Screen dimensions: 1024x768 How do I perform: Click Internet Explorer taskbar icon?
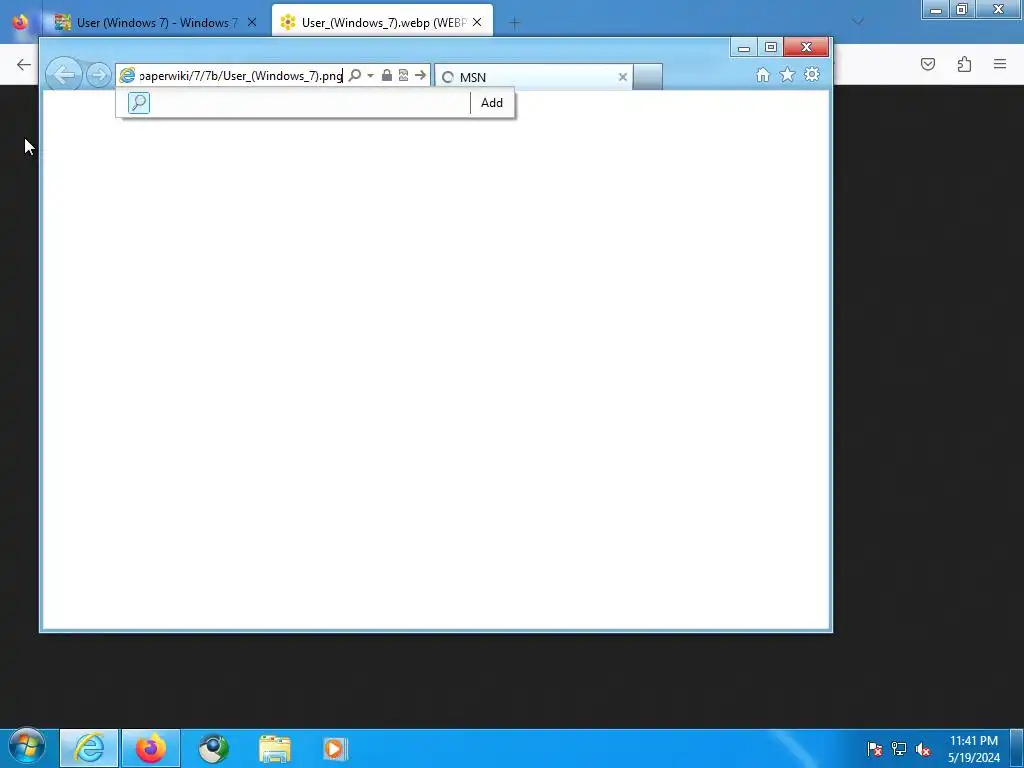(x=89, y=748)
